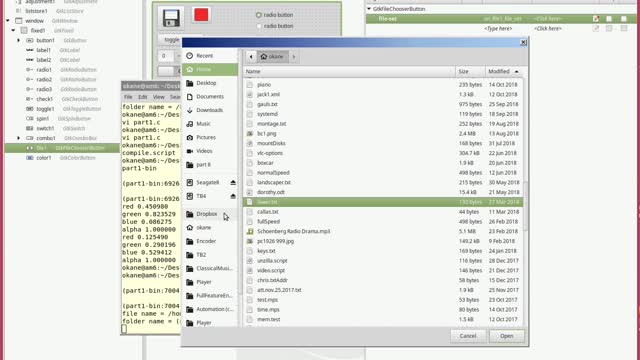Open File menu in terminal window
Image resolution: width=640 pixels, height=360 pixels.
(128, 97)
